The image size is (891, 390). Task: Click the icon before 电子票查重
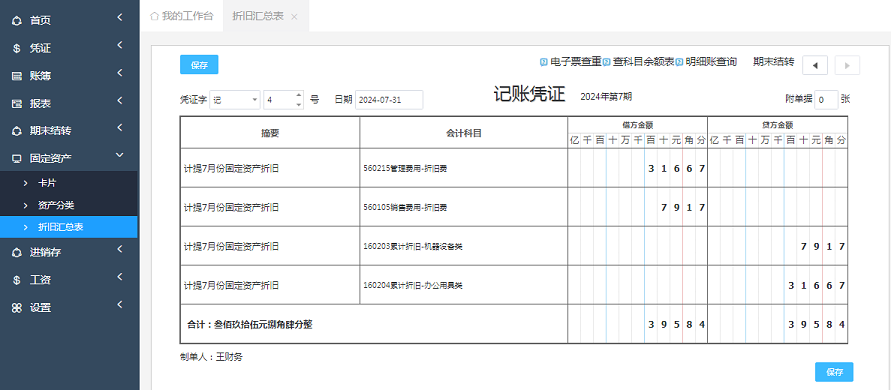pos(544,61)
